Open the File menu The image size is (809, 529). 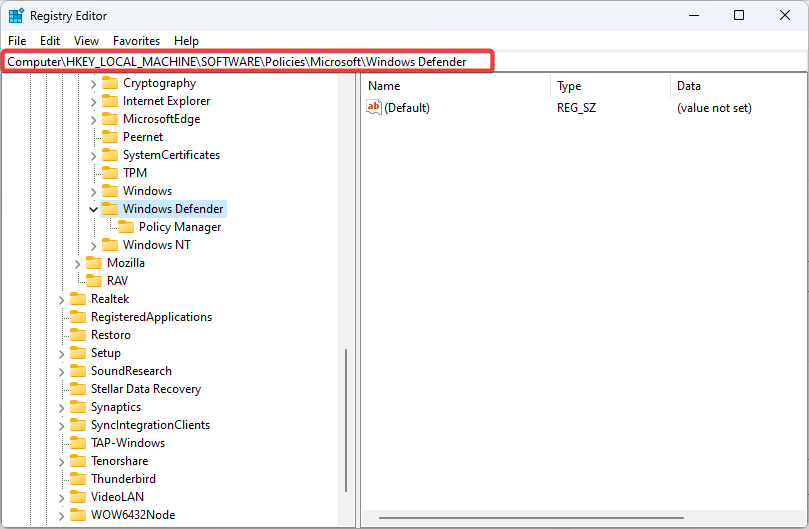tap(17, 41)
